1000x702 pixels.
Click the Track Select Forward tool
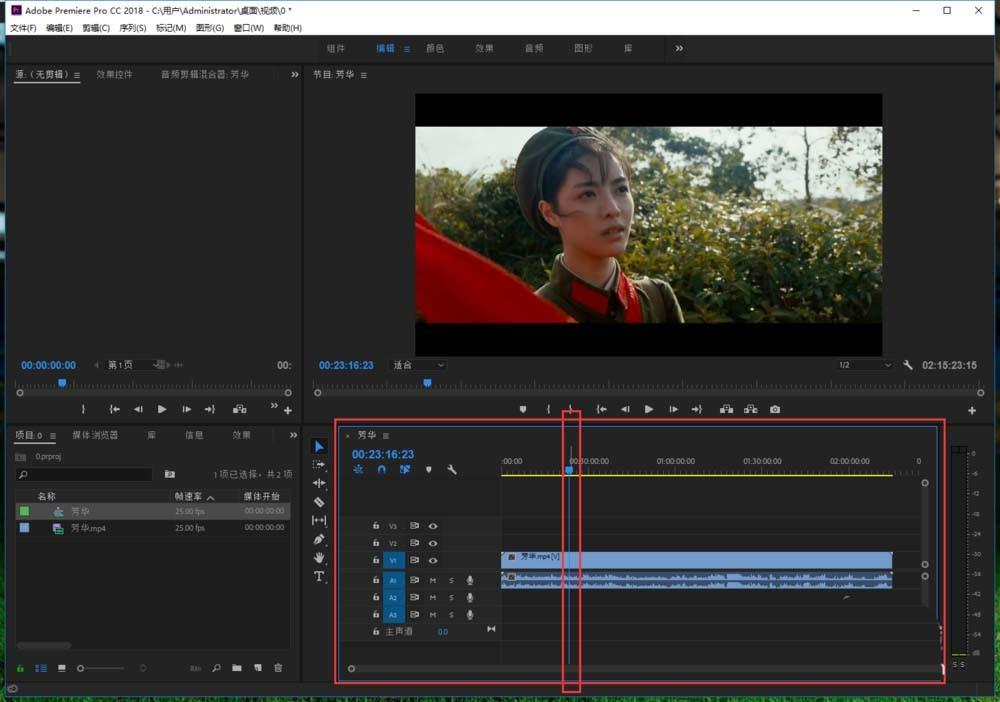pos(319,465)
